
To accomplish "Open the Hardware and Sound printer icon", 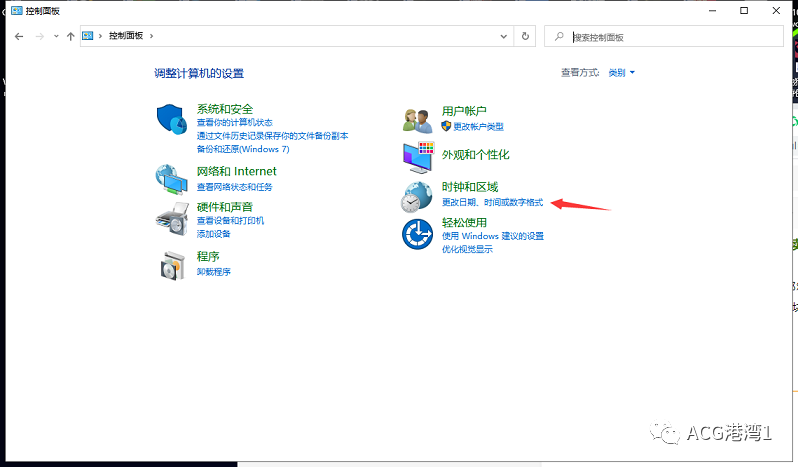I will 172,219.
